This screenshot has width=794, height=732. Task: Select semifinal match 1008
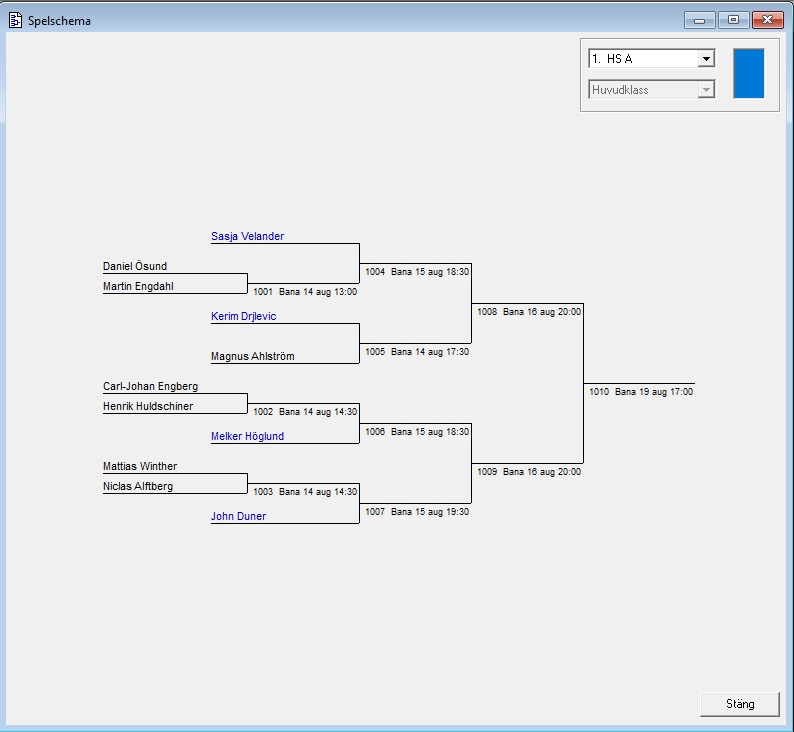(x=529, y=312)
